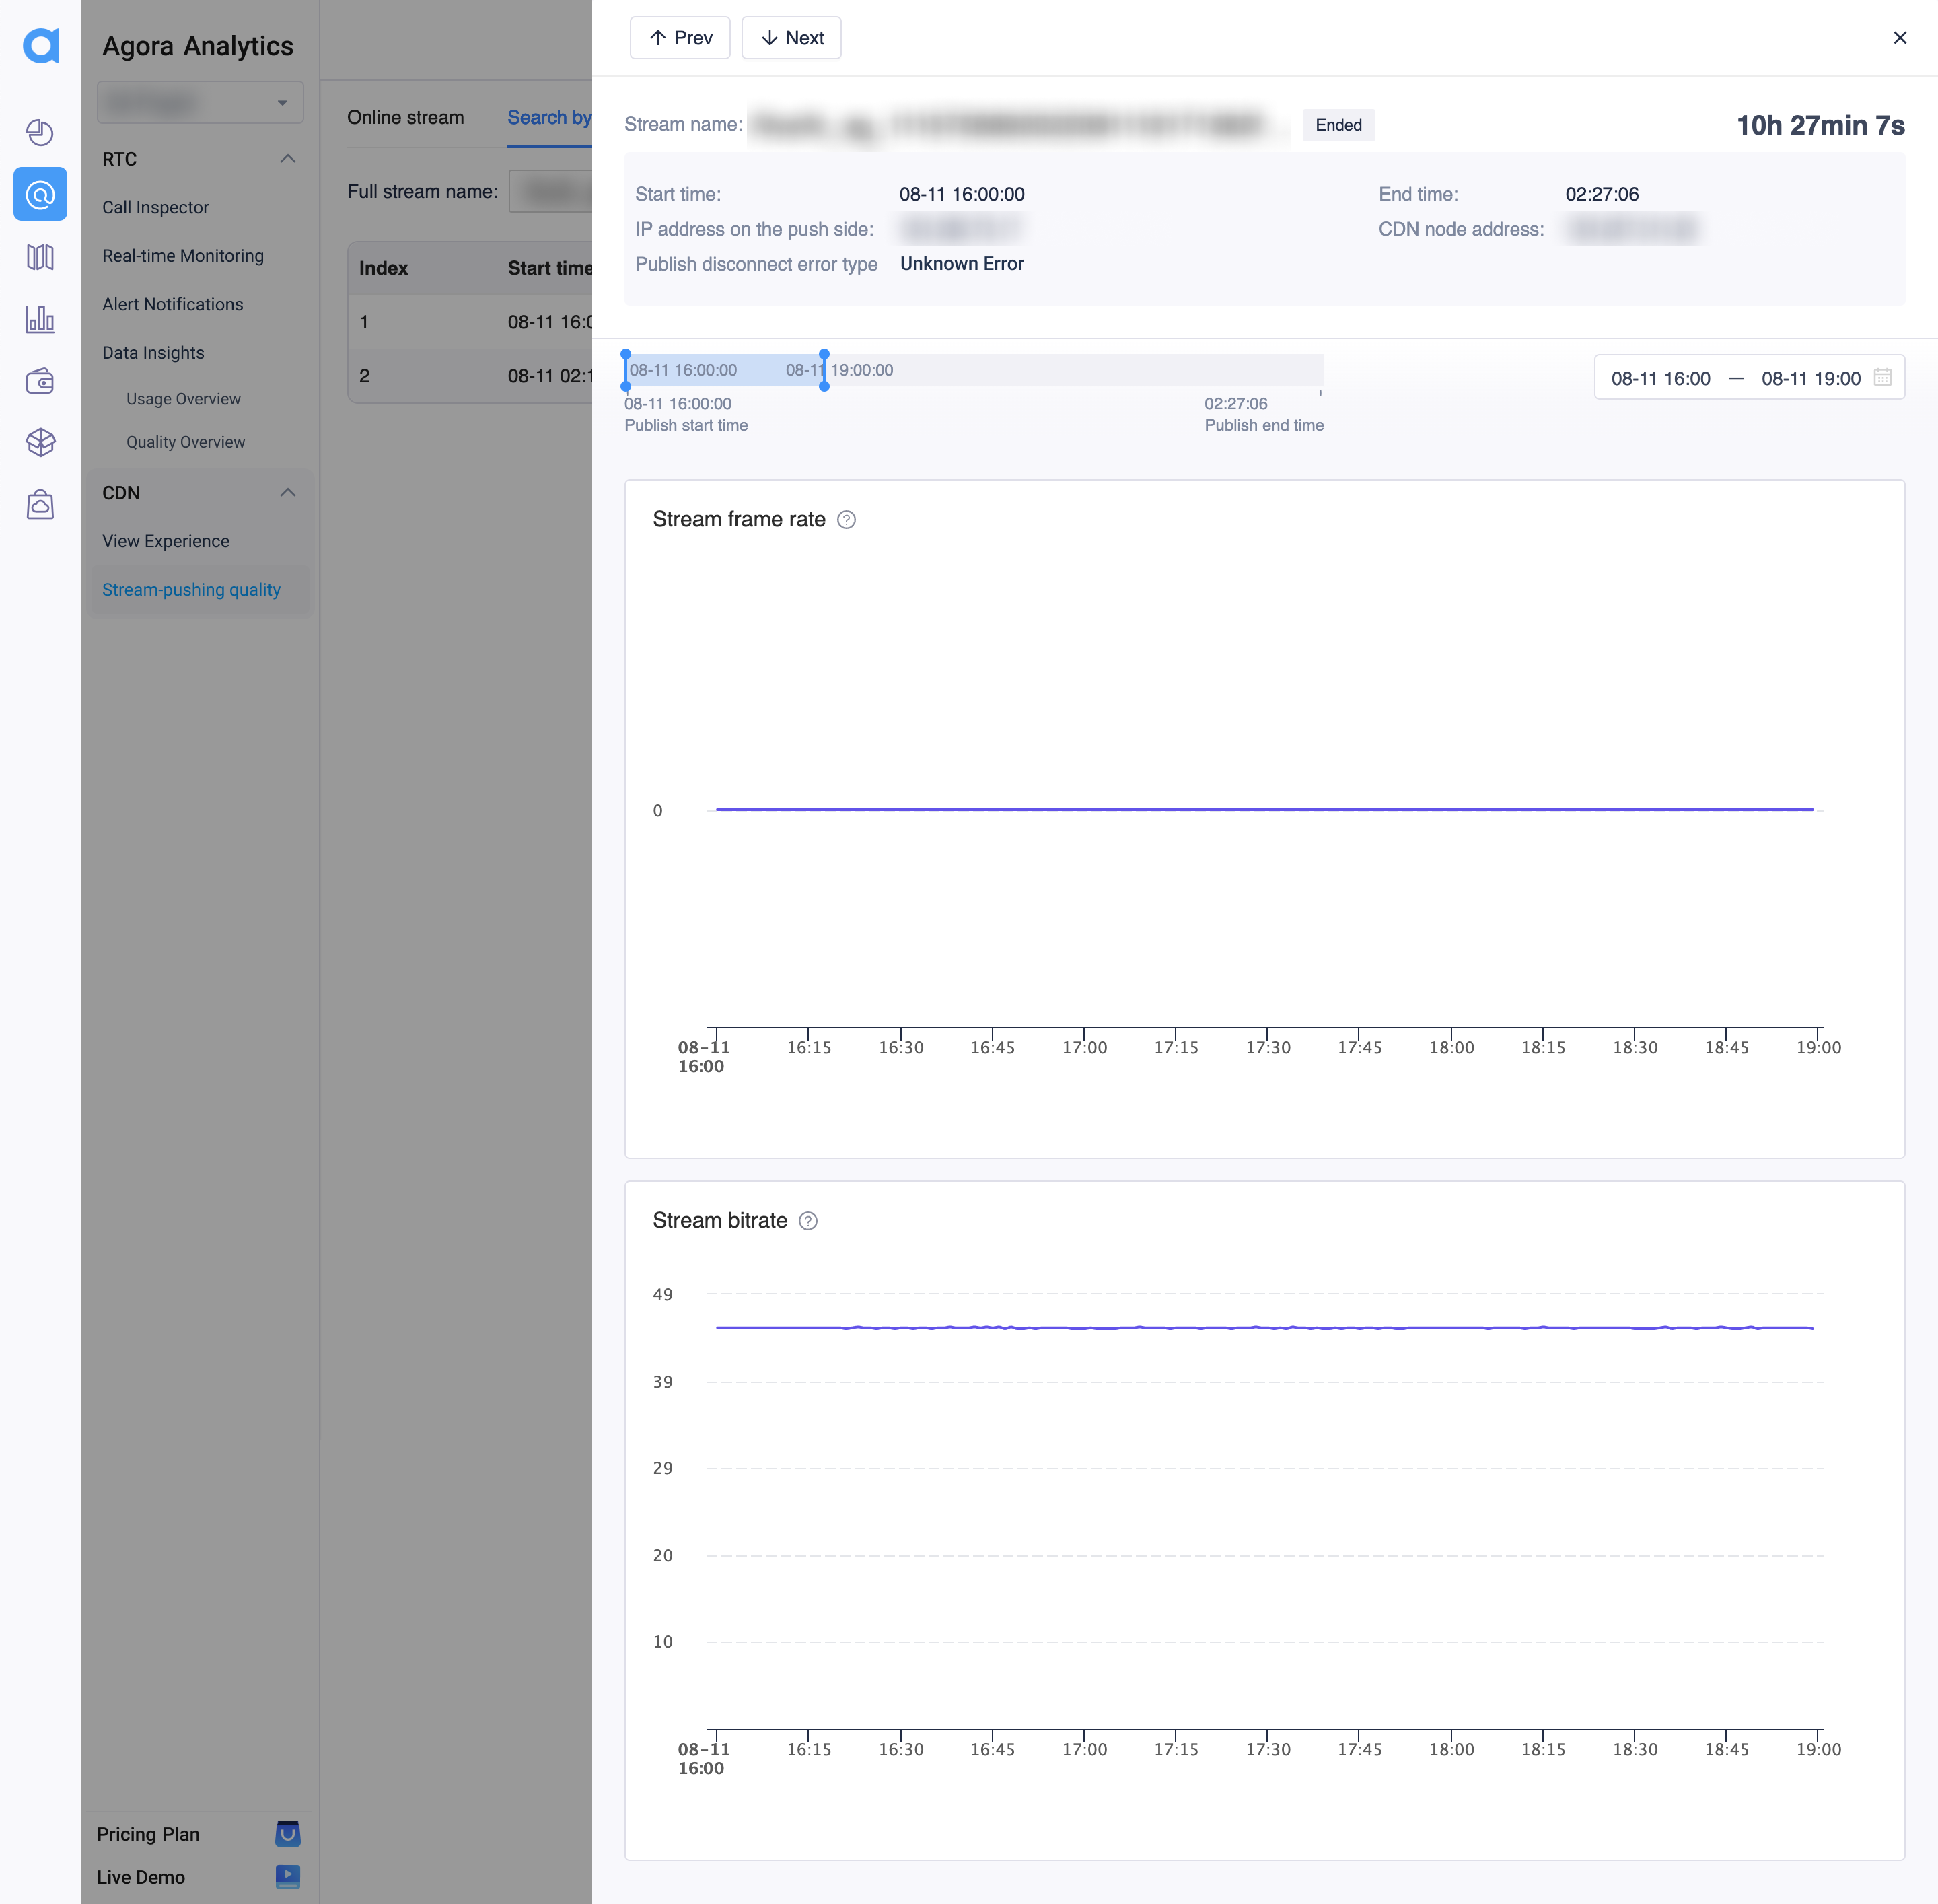The image size is (1938, 1904).
Task: Click the selected blue timeline range
Action: [x=725, y=370]
